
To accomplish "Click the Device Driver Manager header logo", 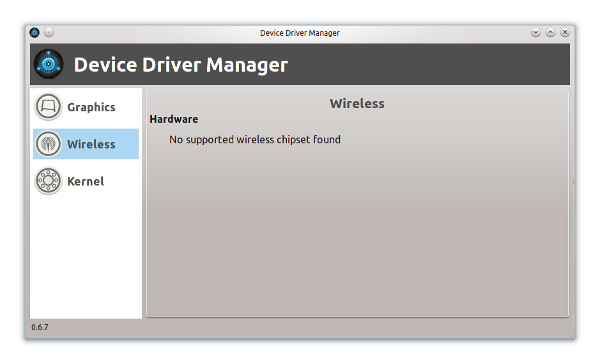I will 48,64.
